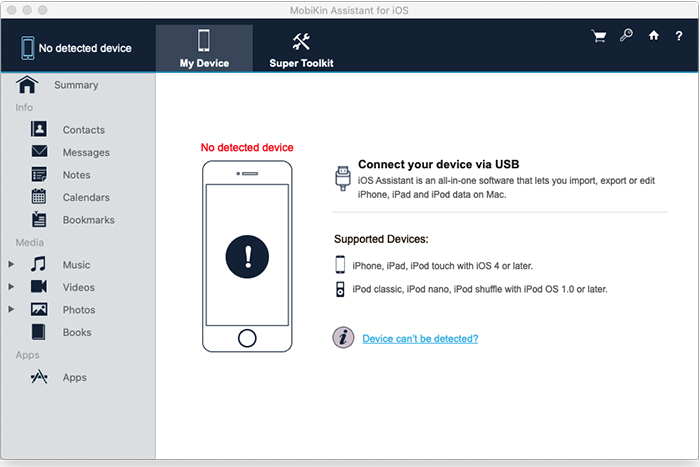Expand the Photos category arrow
Viewport: 700px width, 467px height.
[x=11, y=309]
